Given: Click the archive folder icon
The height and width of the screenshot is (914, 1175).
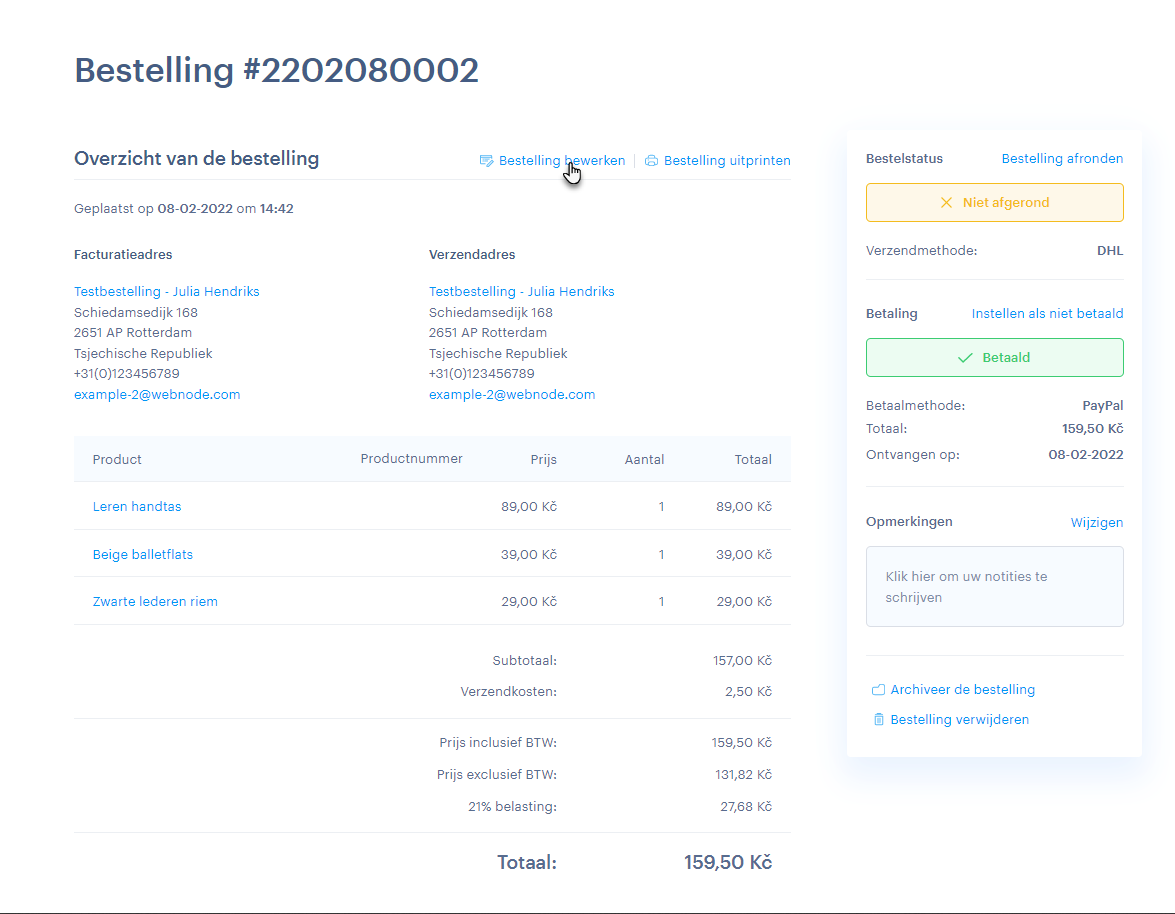Looking at the screenshot, I should (878, 690).
